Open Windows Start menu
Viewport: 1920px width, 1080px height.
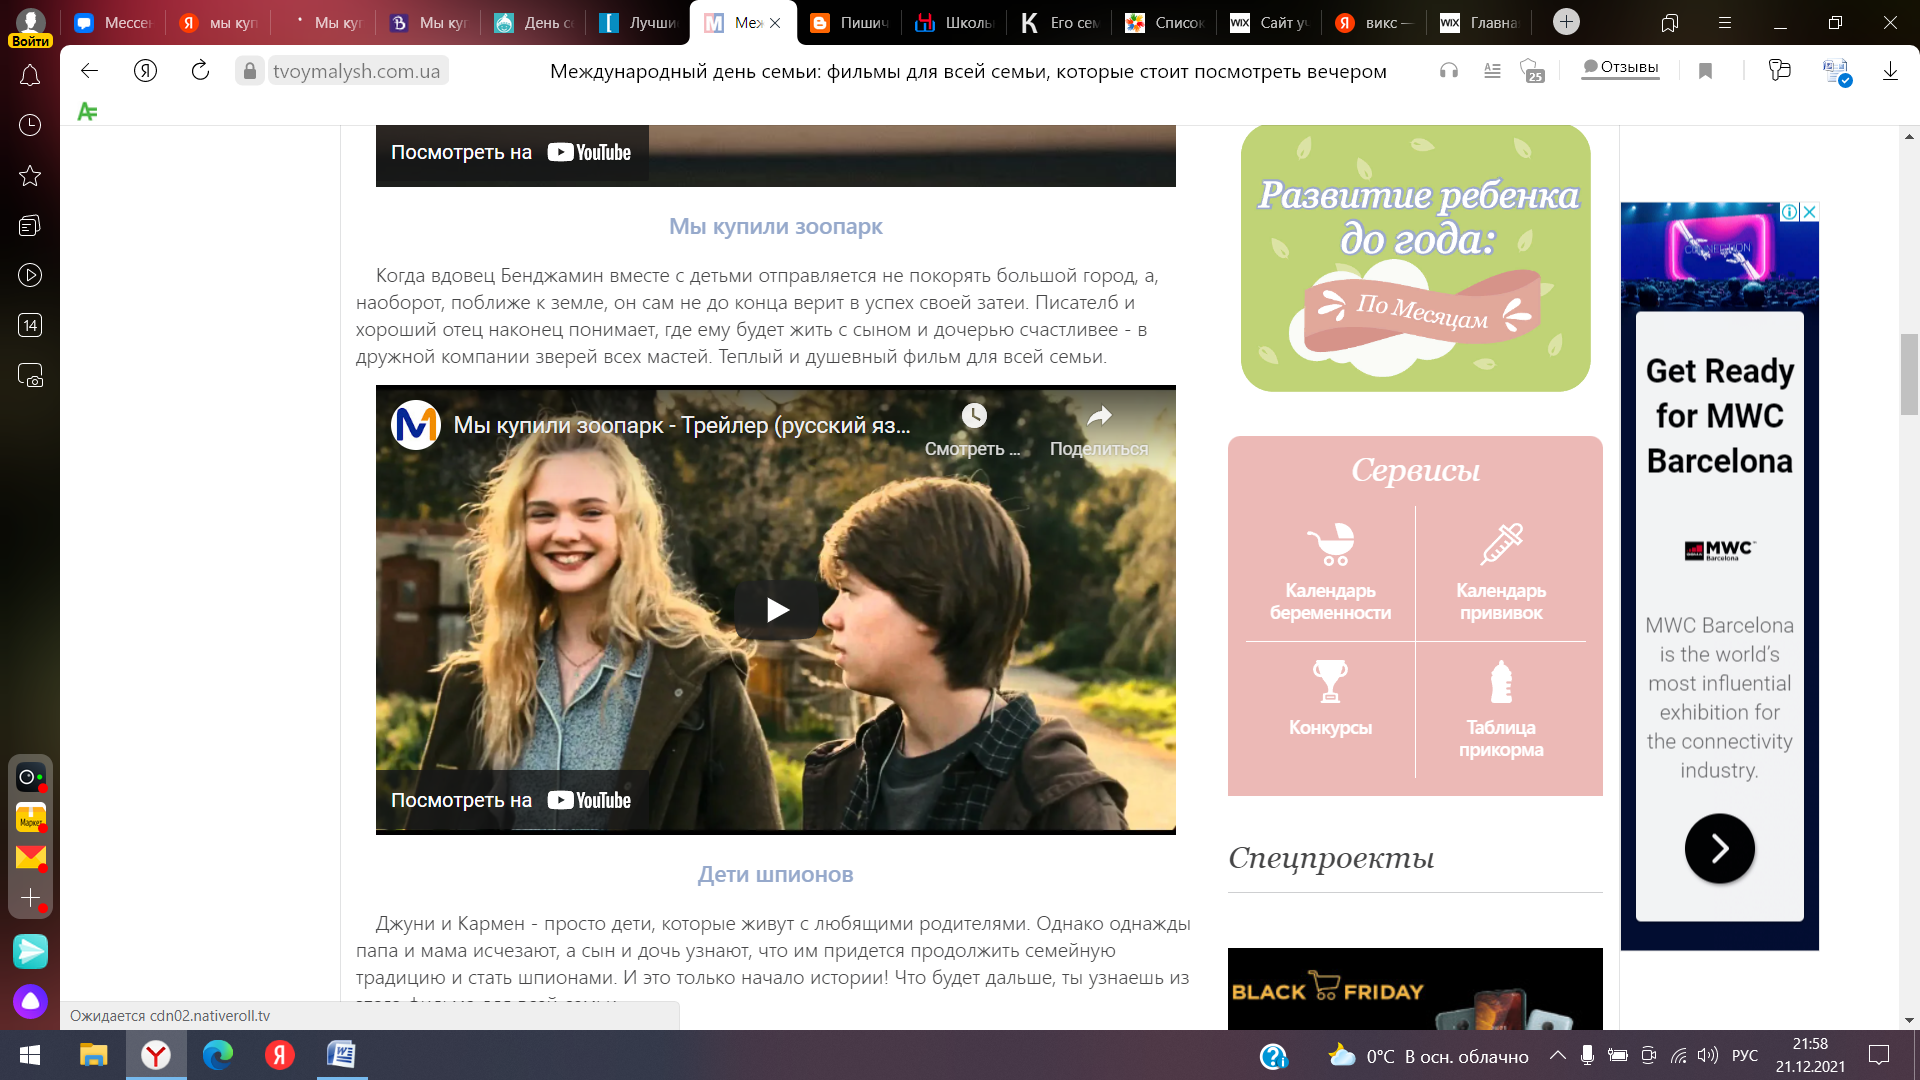[30, 1055]
